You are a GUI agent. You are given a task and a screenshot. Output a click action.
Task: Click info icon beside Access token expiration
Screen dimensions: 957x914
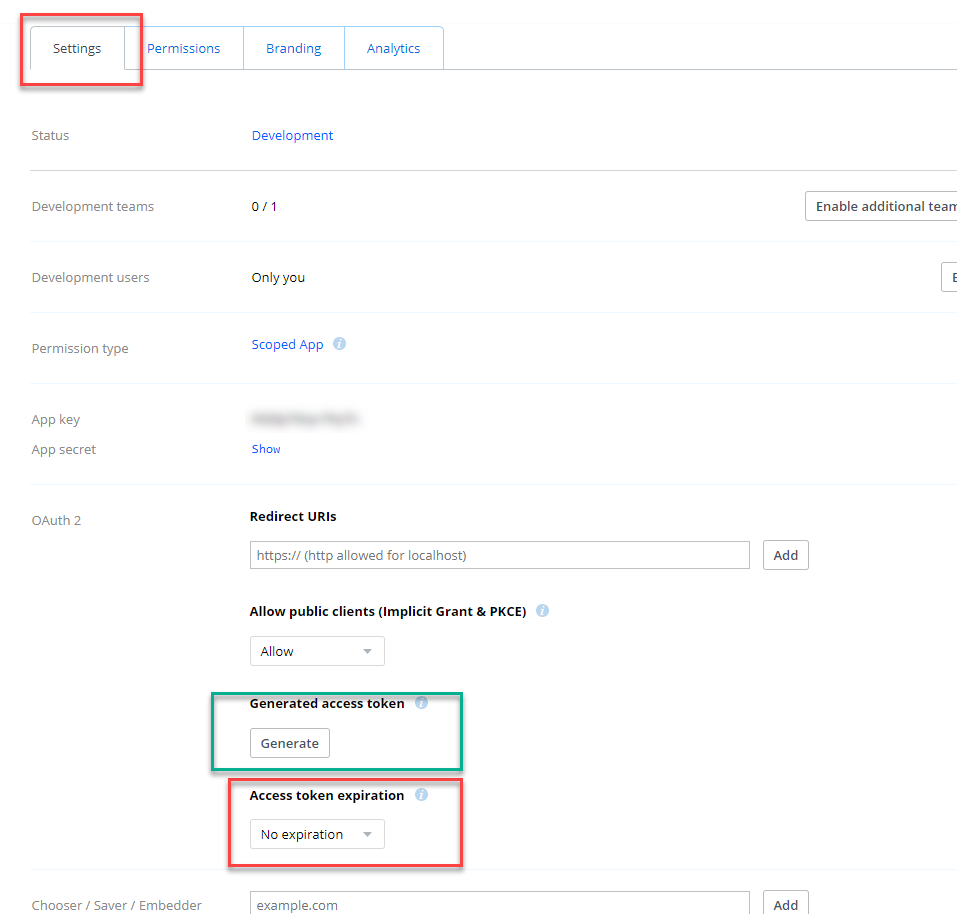pos(421,795)
